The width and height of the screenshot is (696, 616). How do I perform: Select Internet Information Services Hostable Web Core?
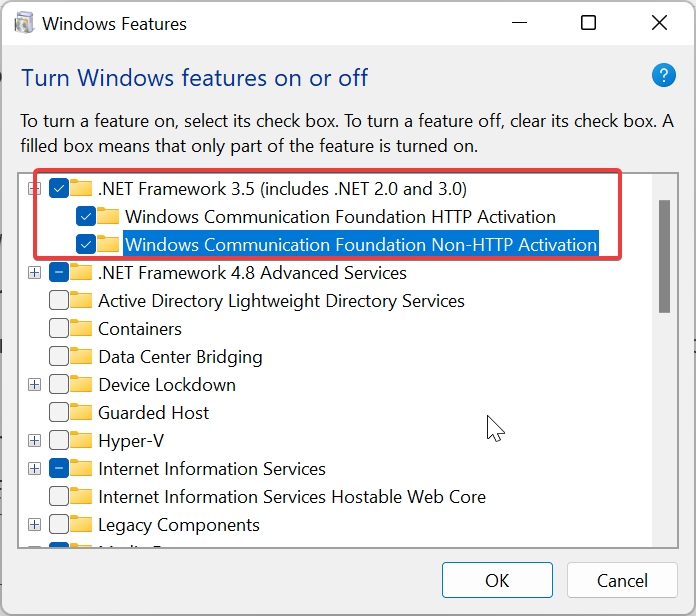[291, 497]
